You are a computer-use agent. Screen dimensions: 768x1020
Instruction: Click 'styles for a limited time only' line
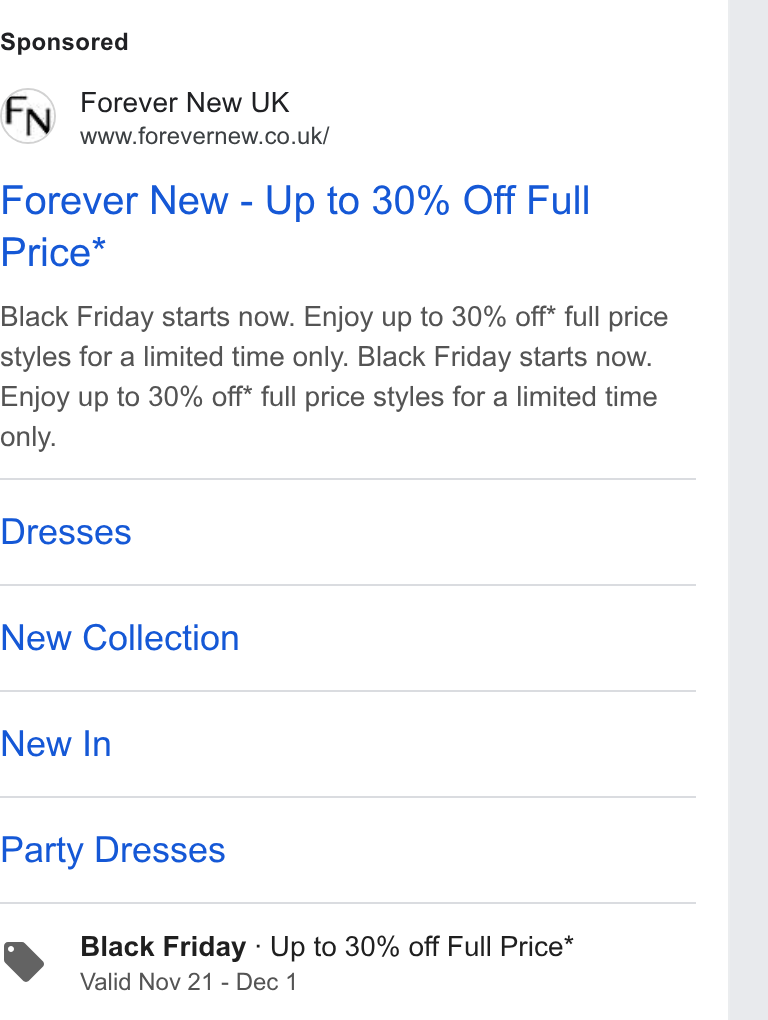[175, 357]
